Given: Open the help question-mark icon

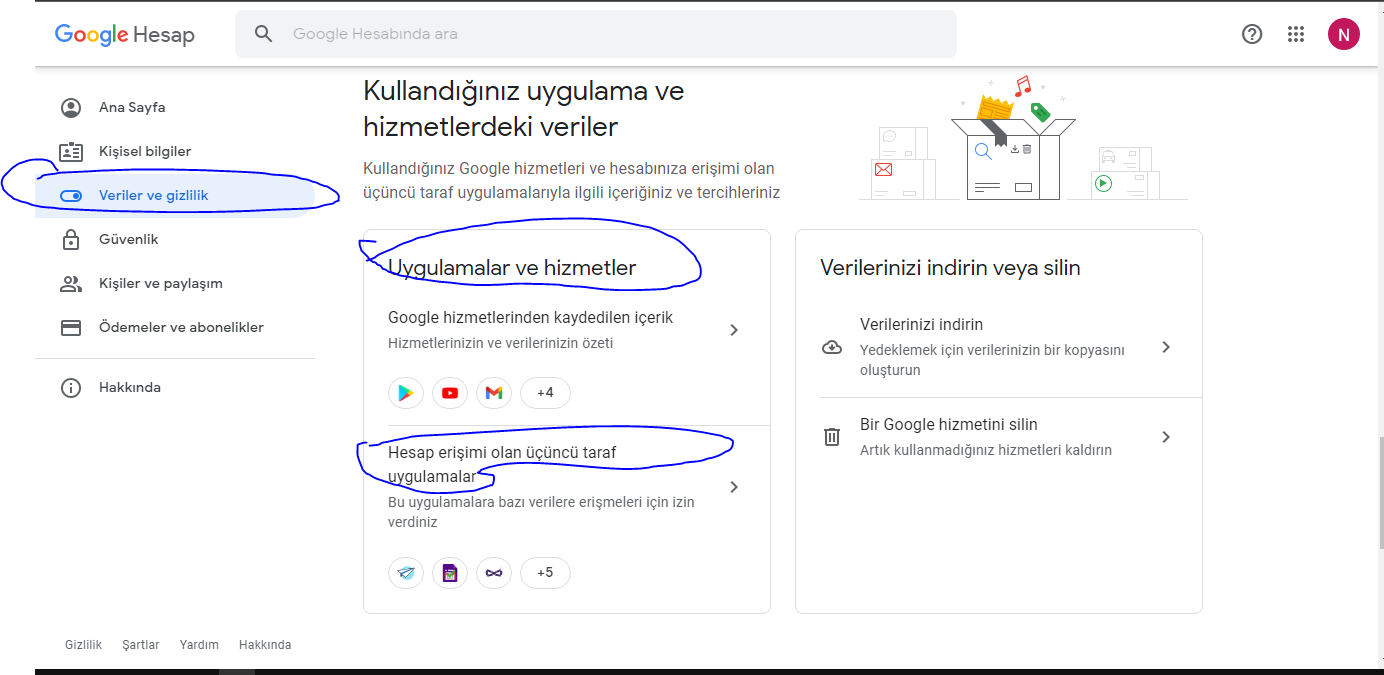Looking at the screenshot, I should [x=1252, y=34].
